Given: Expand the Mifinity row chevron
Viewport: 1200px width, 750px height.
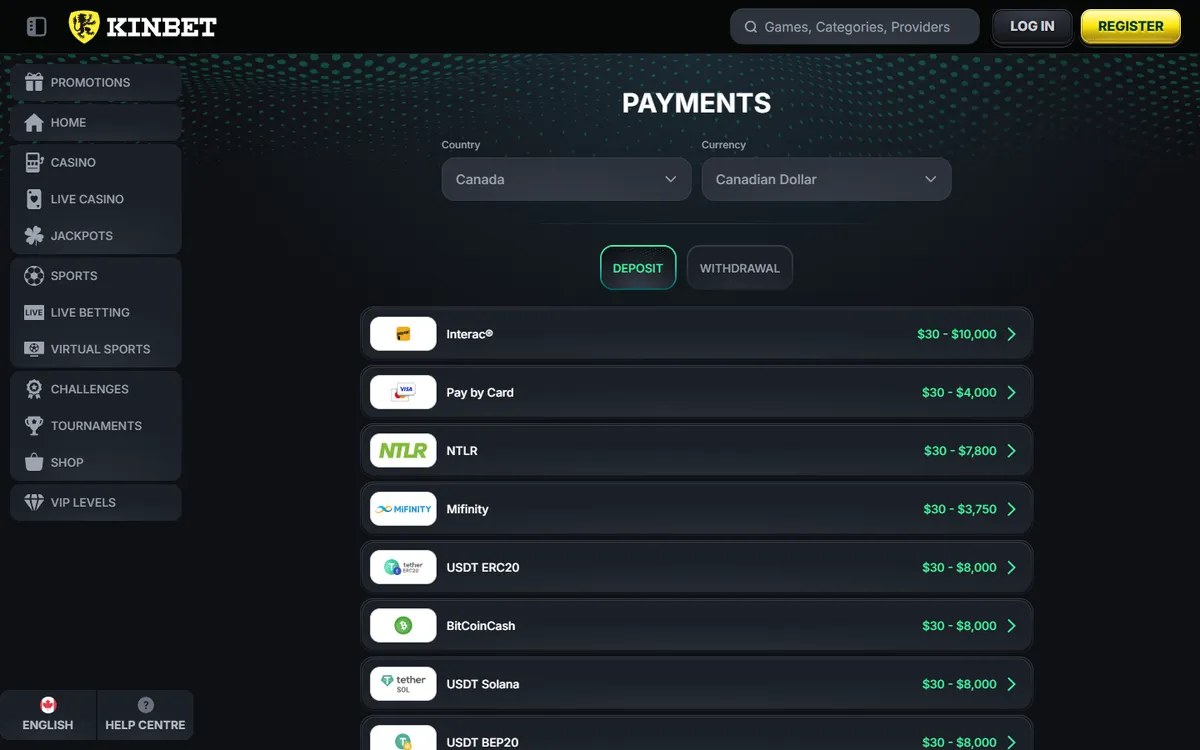Looking at the screenshot, I should [1012, 509].
